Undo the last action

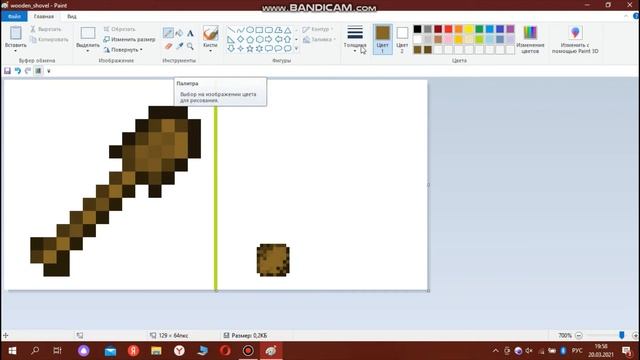pos(18,71)
